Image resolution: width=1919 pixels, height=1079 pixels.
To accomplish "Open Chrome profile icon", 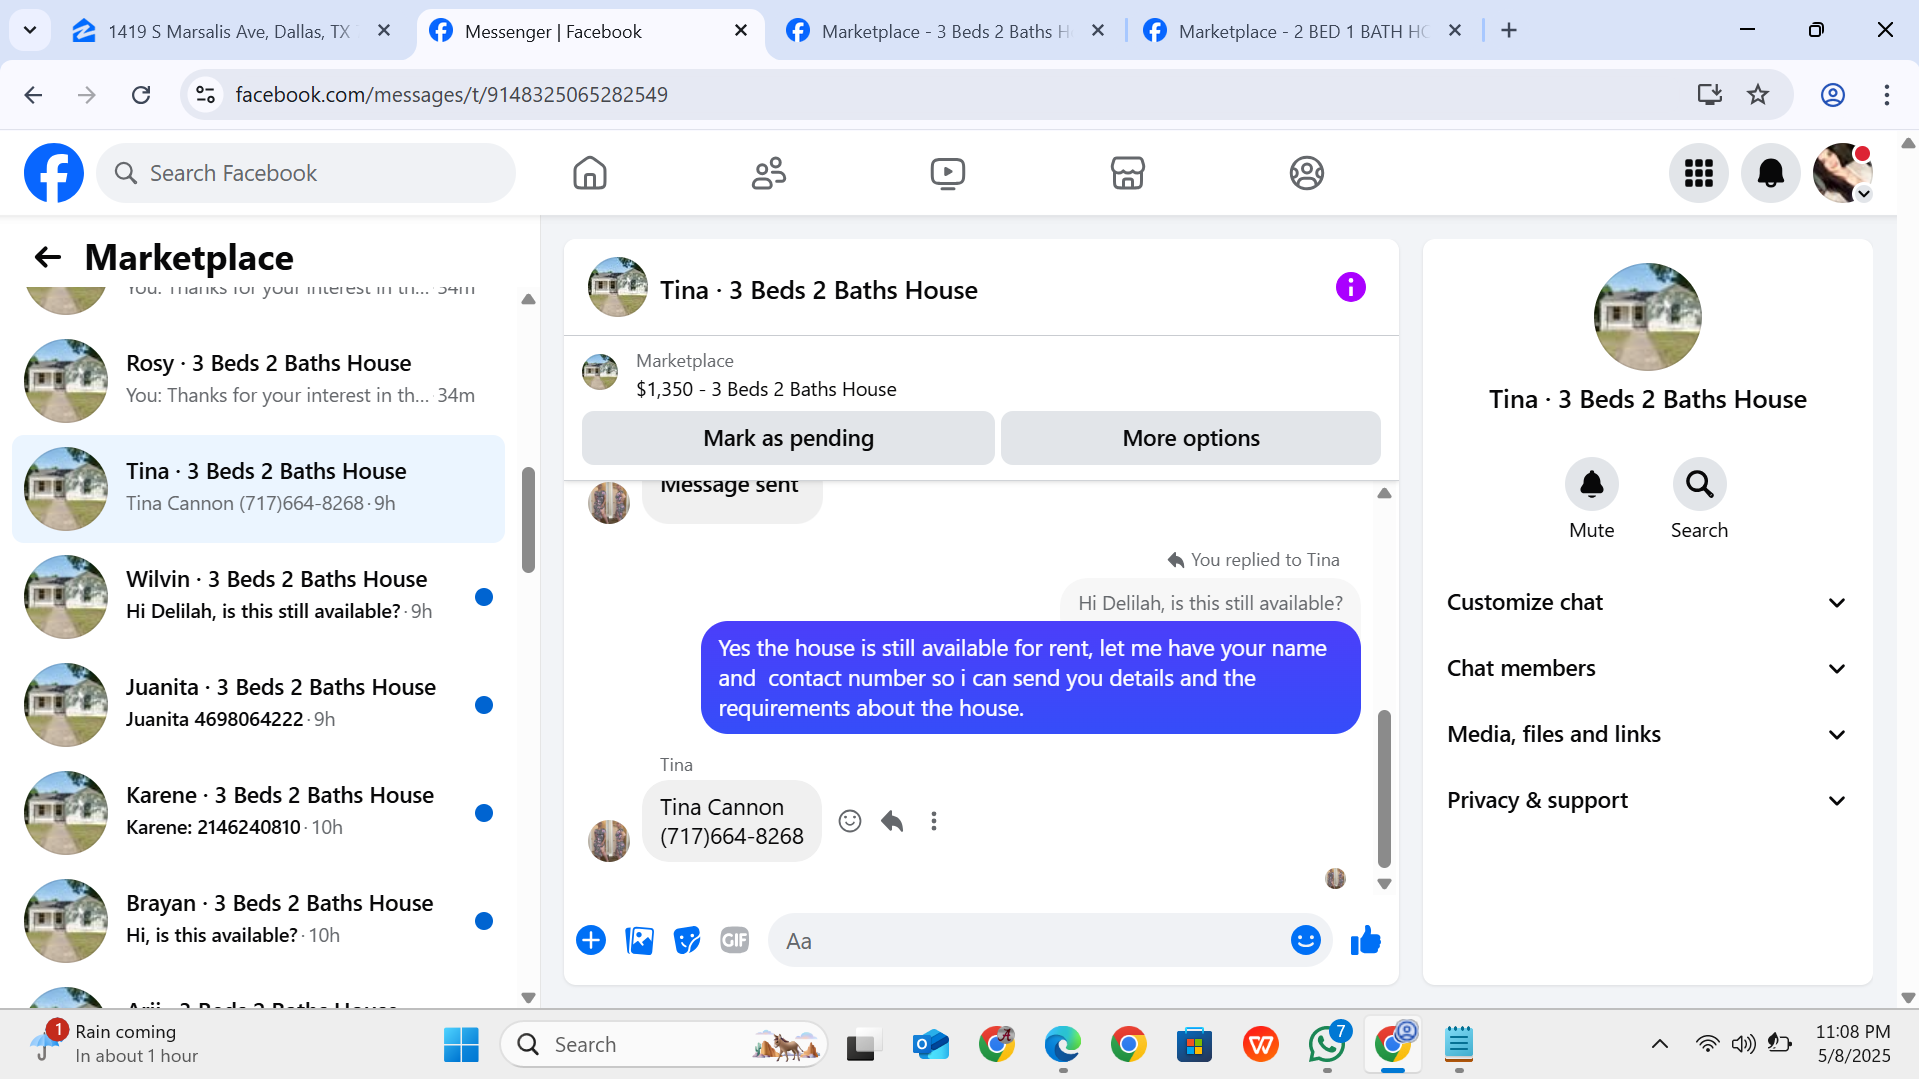I will tap(1832, 94).
